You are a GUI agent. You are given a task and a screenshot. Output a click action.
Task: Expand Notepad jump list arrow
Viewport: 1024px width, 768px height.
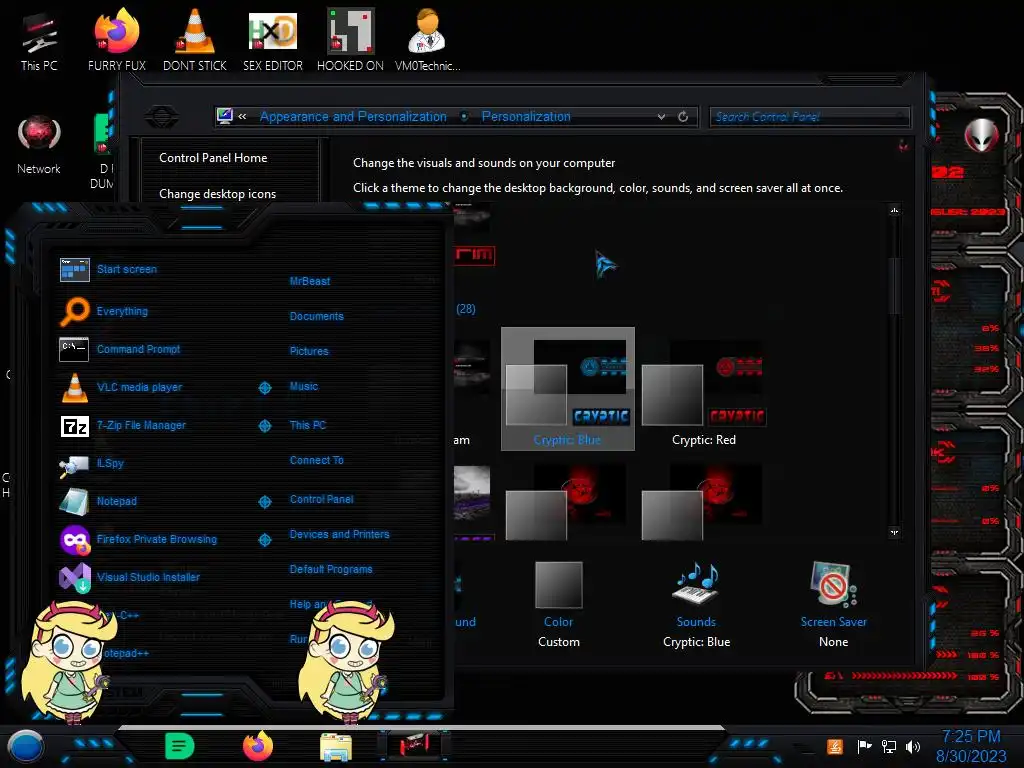pyautogui.click(x=264, y=502)
